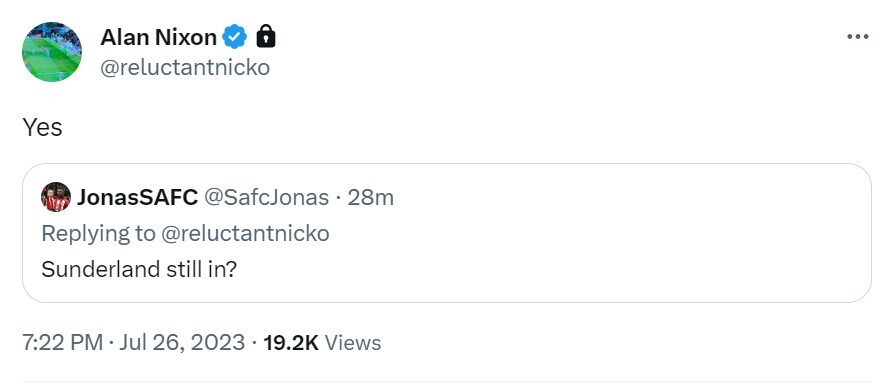Click the Alan Nixon display name
891x391 pixels.
pyautogui.click(x=158, y=38)
